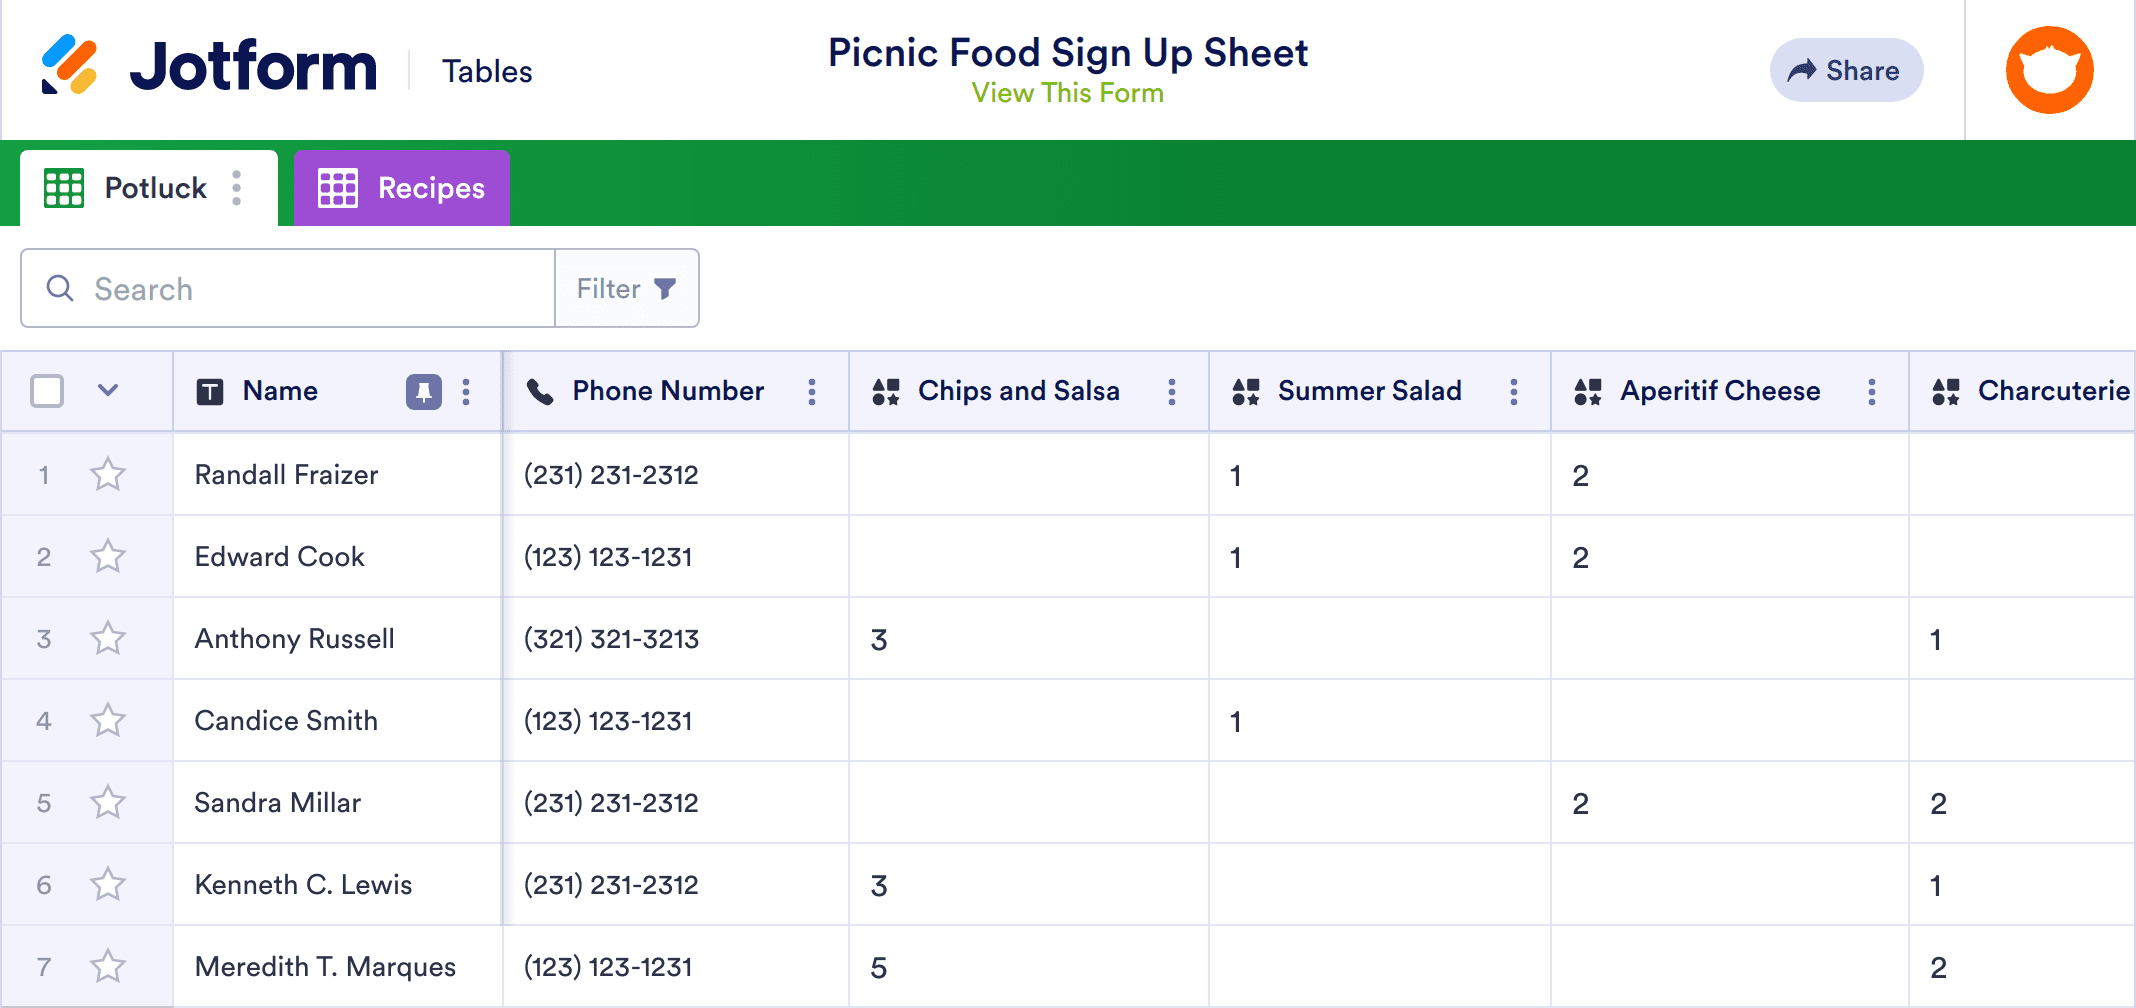Open Phone Number column options menu
Viewport: 2136px width, 1008px height.
[812, 392]
